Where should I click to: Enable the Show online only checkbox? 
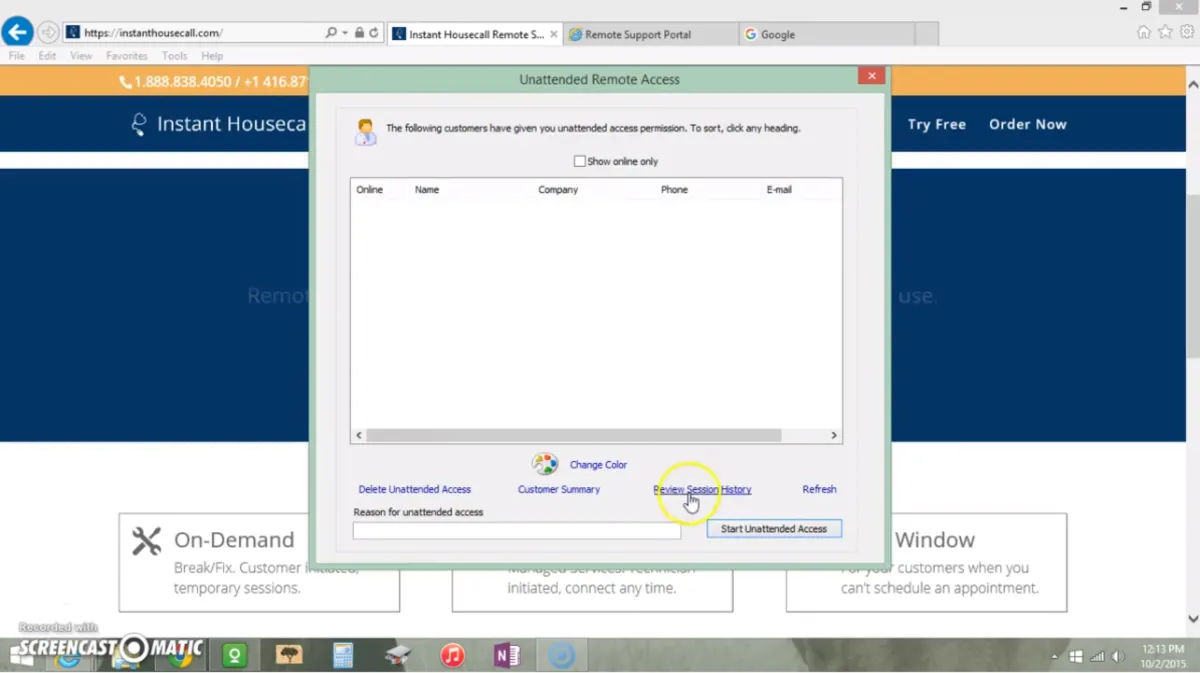[x=579, y=161]
